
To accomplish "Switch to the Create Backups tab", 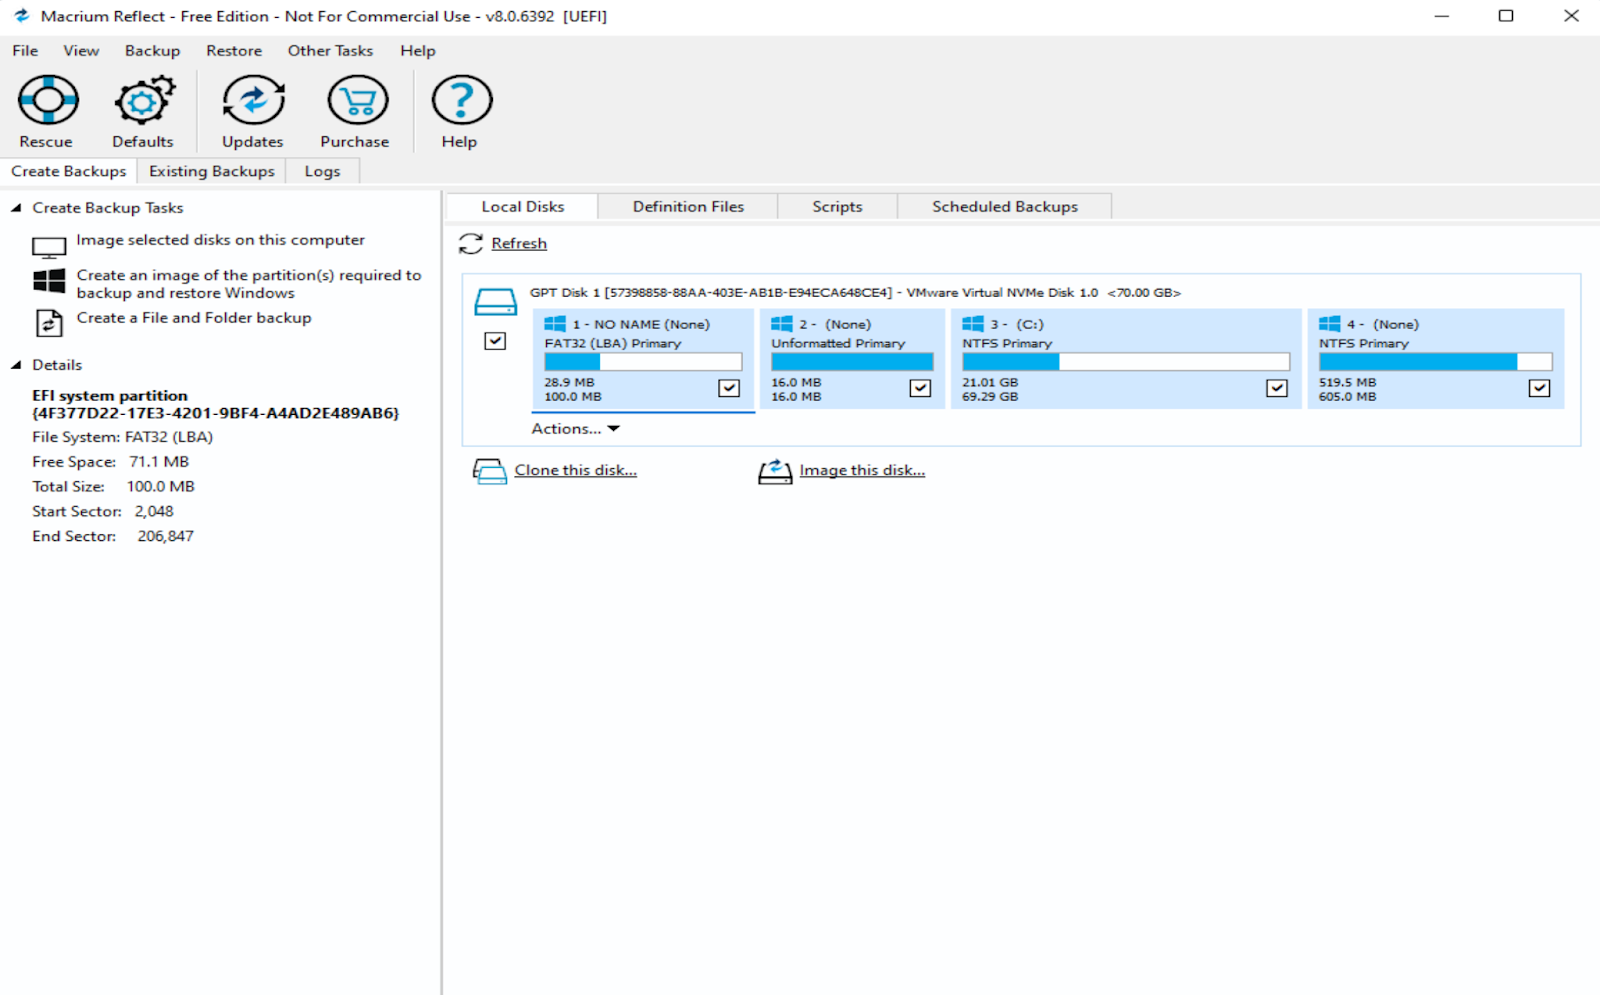I will [69, 171].
